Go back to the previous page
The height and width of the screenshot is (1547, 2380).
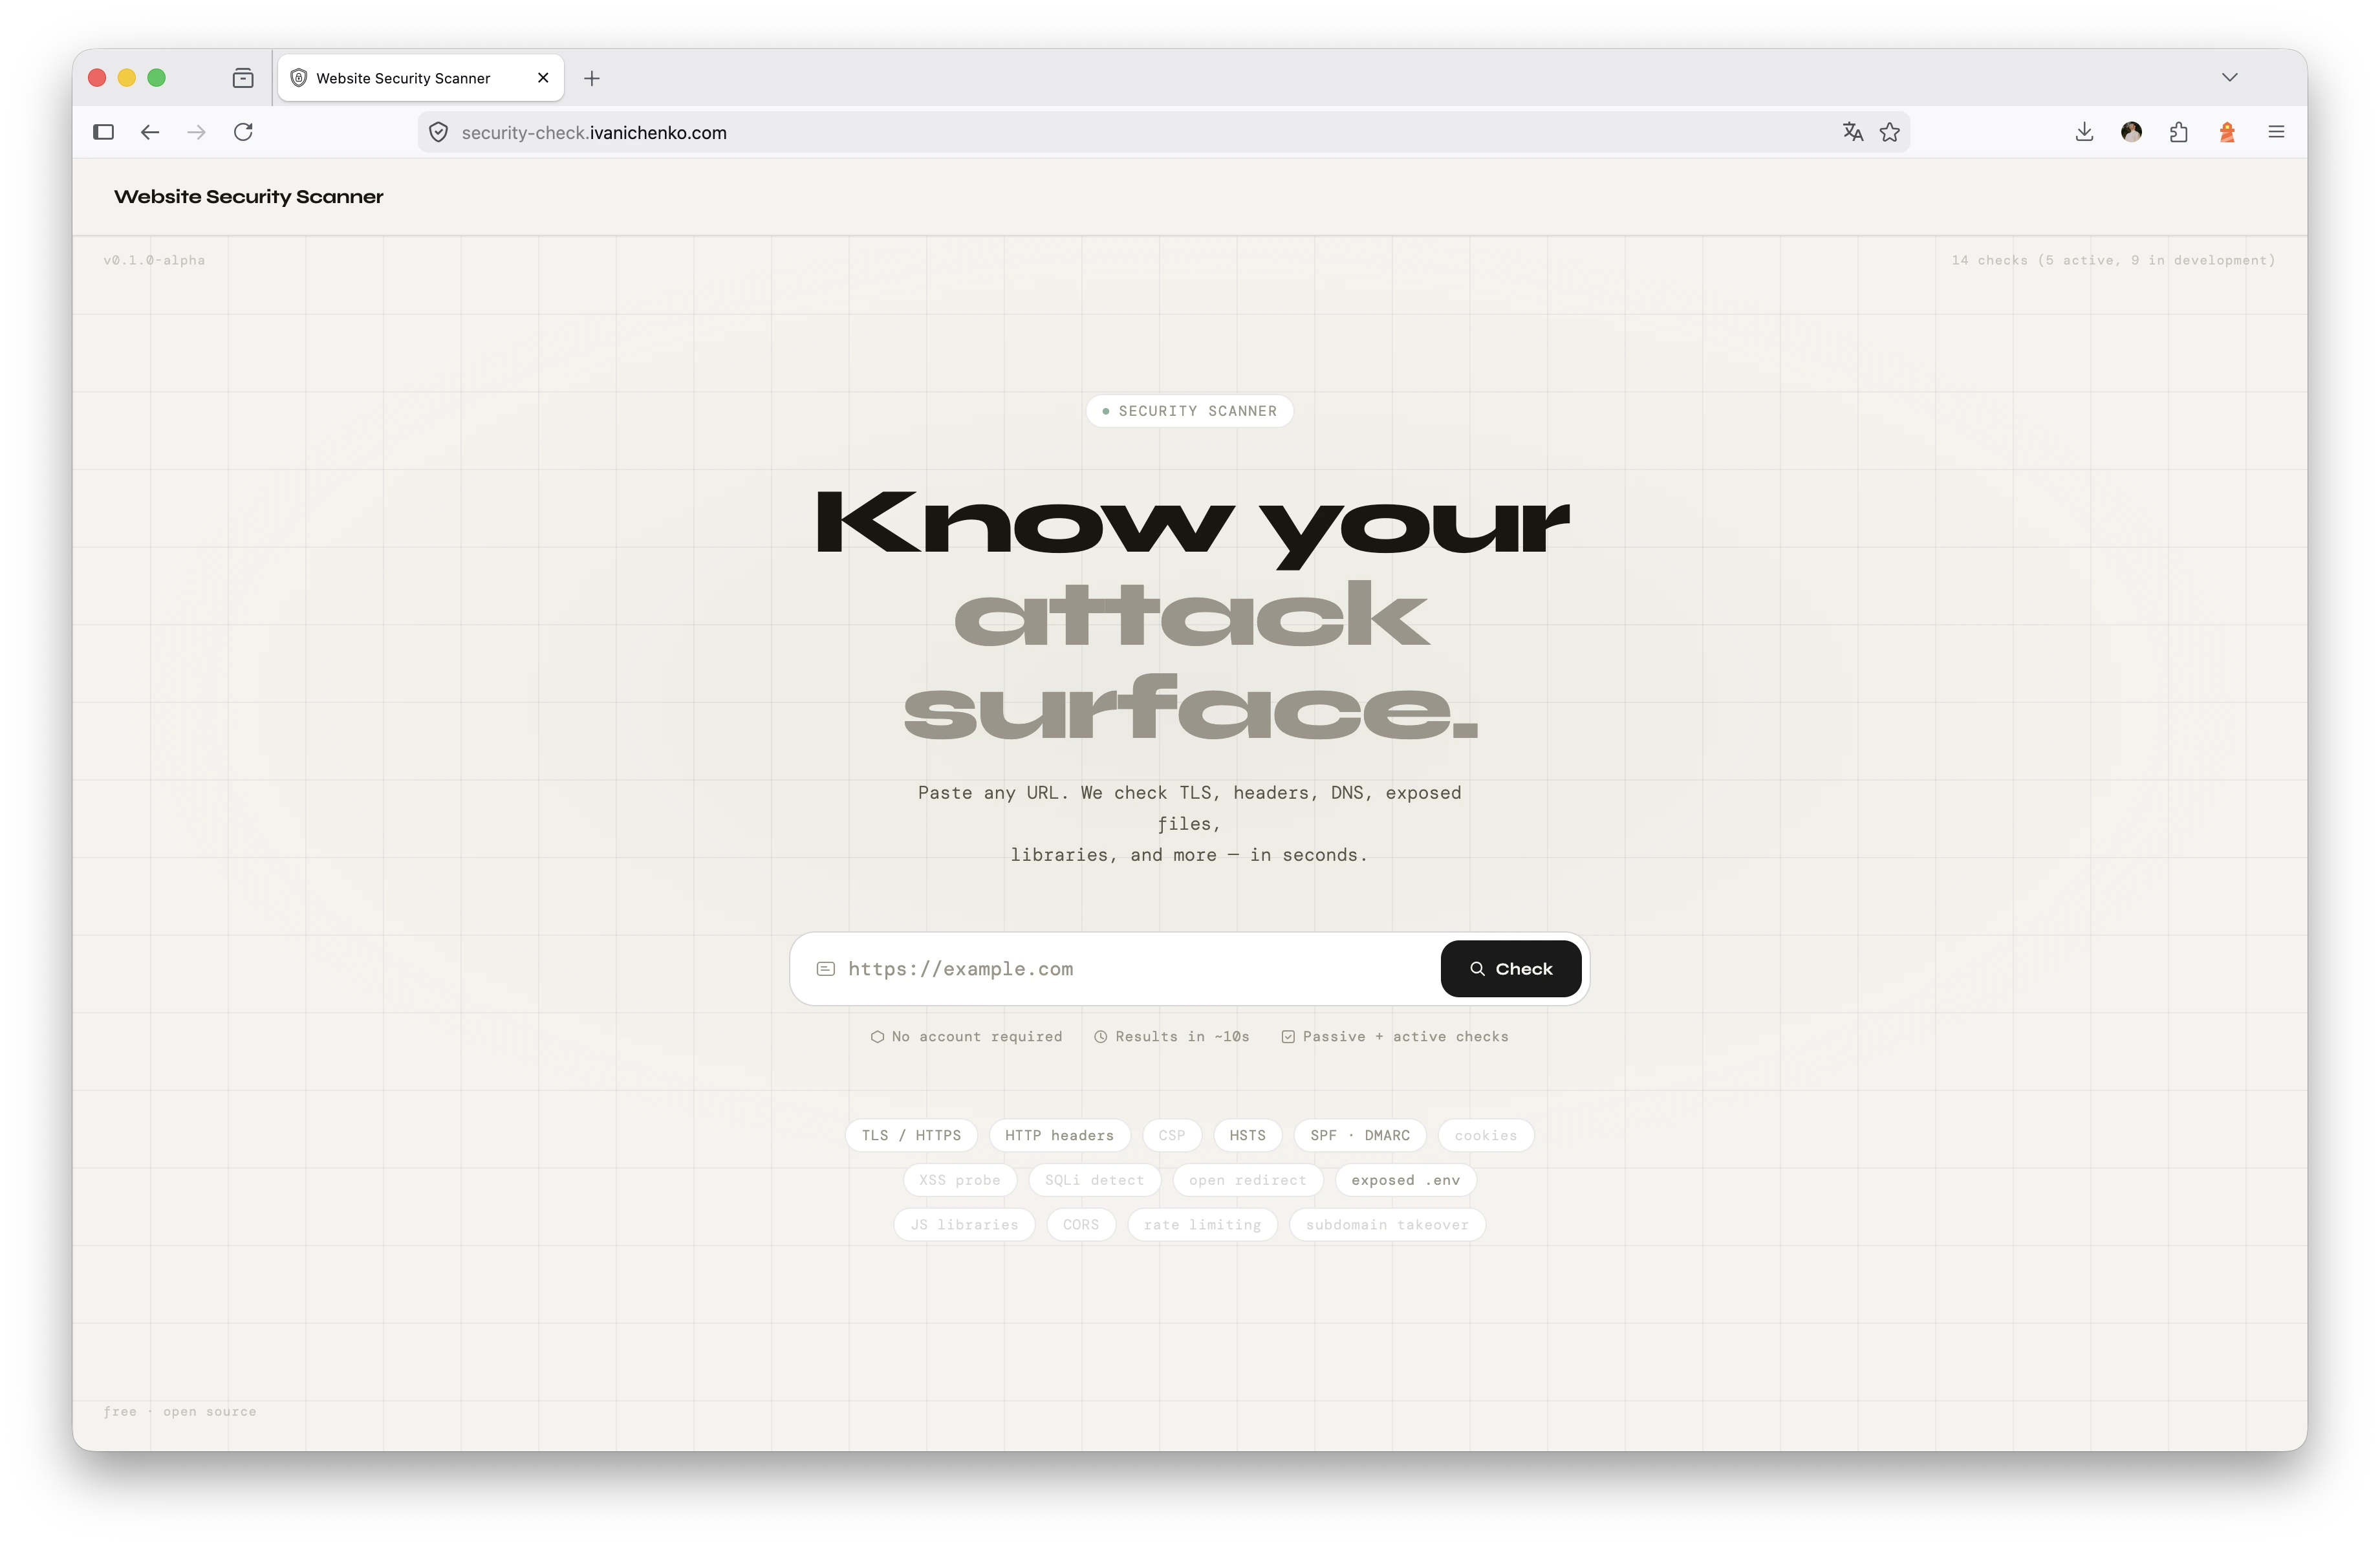150,132
